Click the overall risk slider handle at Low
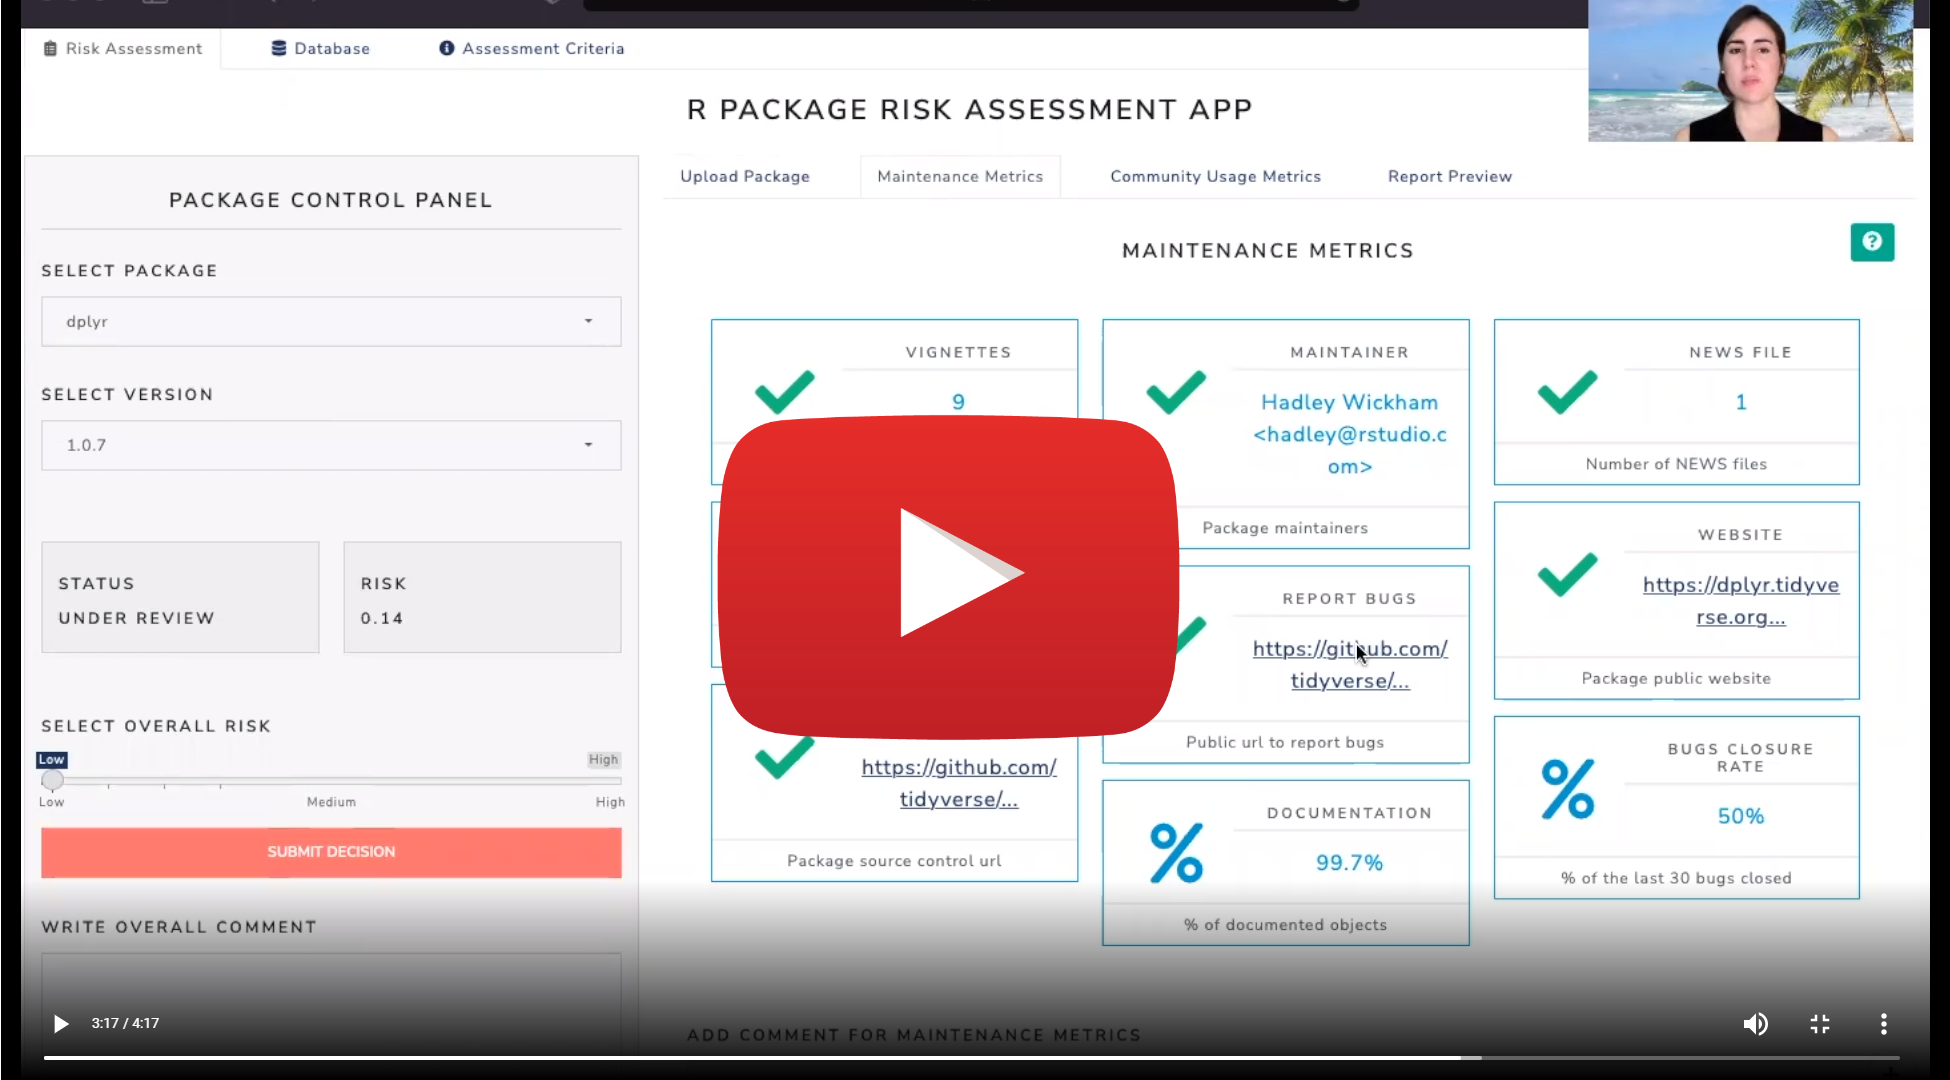This screenshot has height=1080, width=1950. [52, 780]
